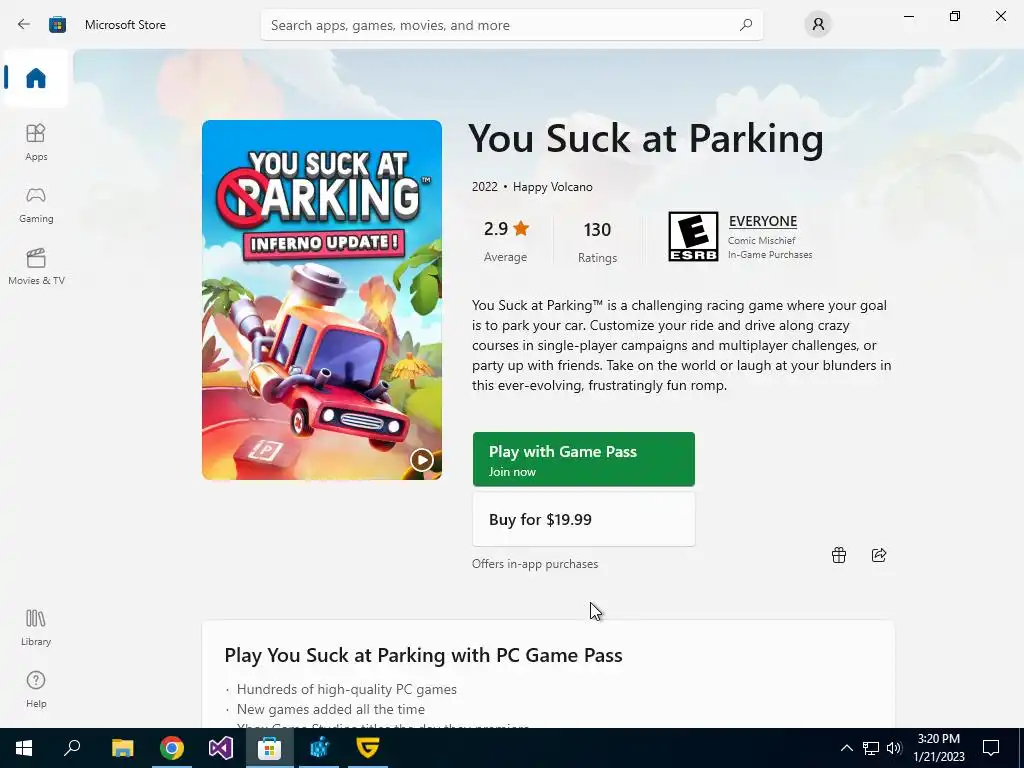Open the Library in the sidebar
Image resolution: width=1024 pixels, height=768 pixels.
tap(36, 627)
